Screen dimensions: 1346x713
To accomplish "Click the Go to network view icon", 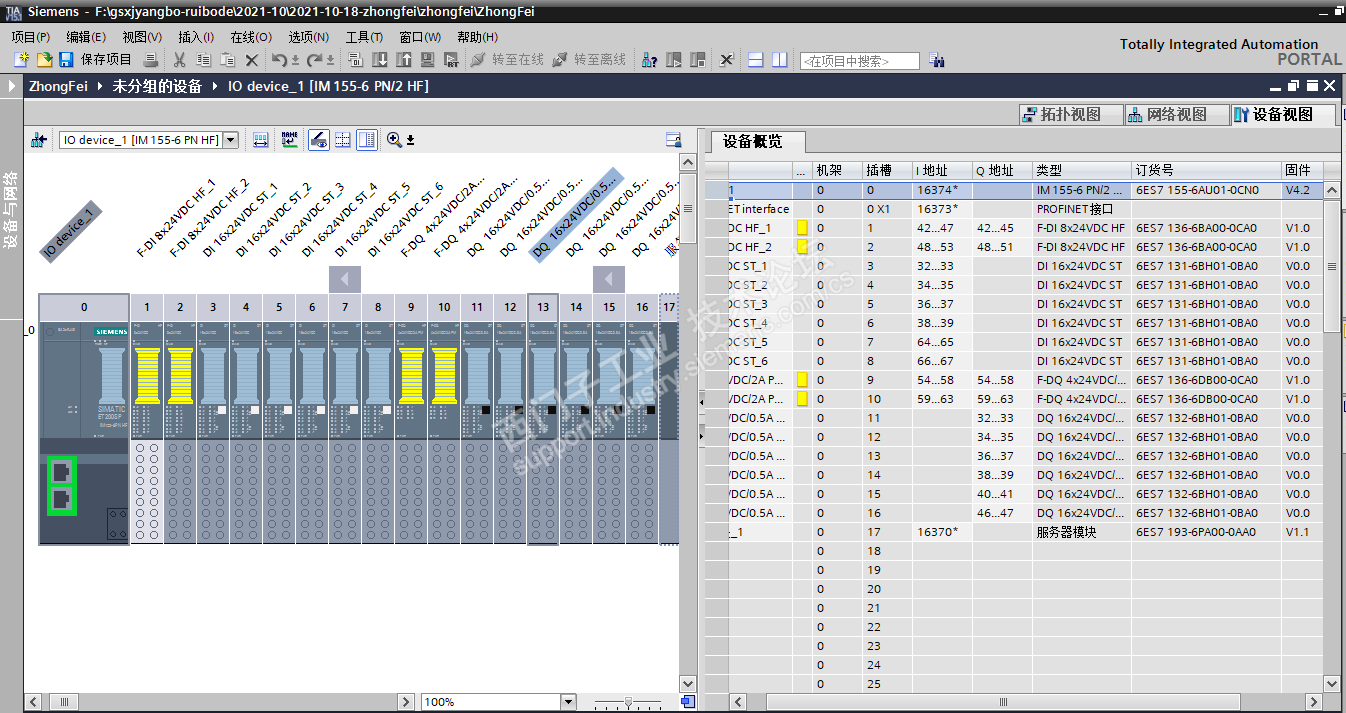I will tap(39, 140).
